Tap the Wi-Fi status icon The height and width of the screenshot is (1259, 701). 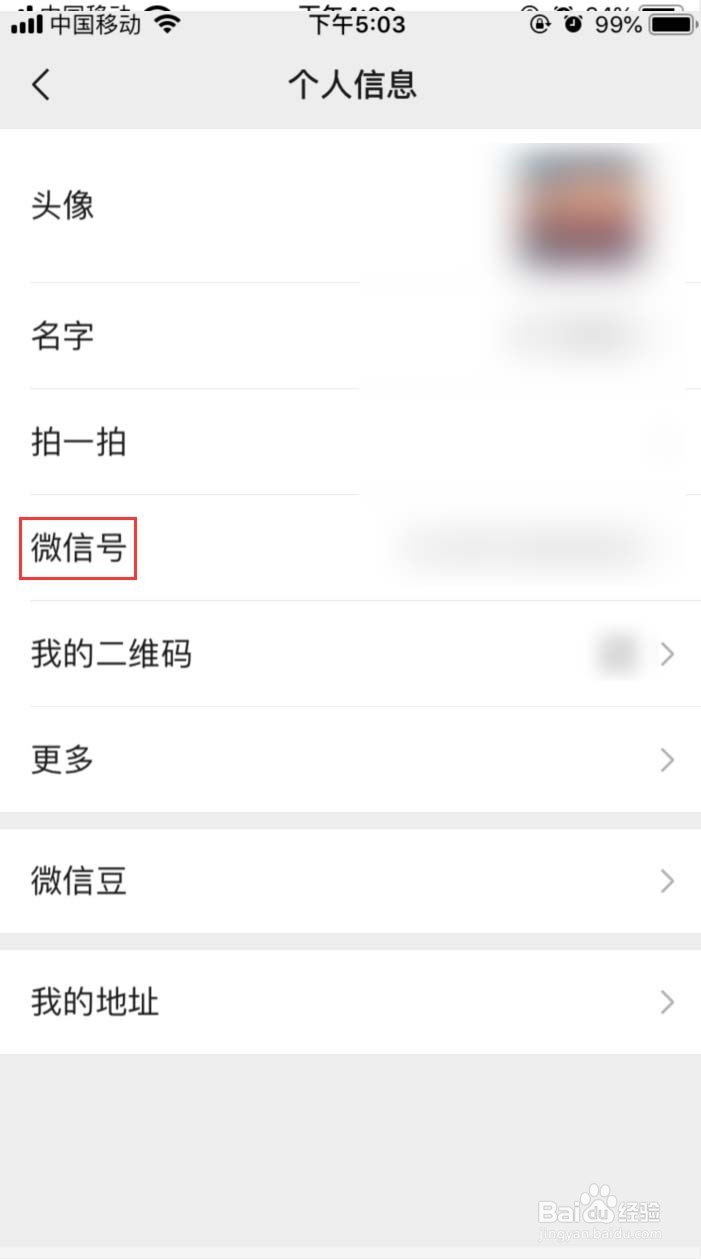(166, 24)
